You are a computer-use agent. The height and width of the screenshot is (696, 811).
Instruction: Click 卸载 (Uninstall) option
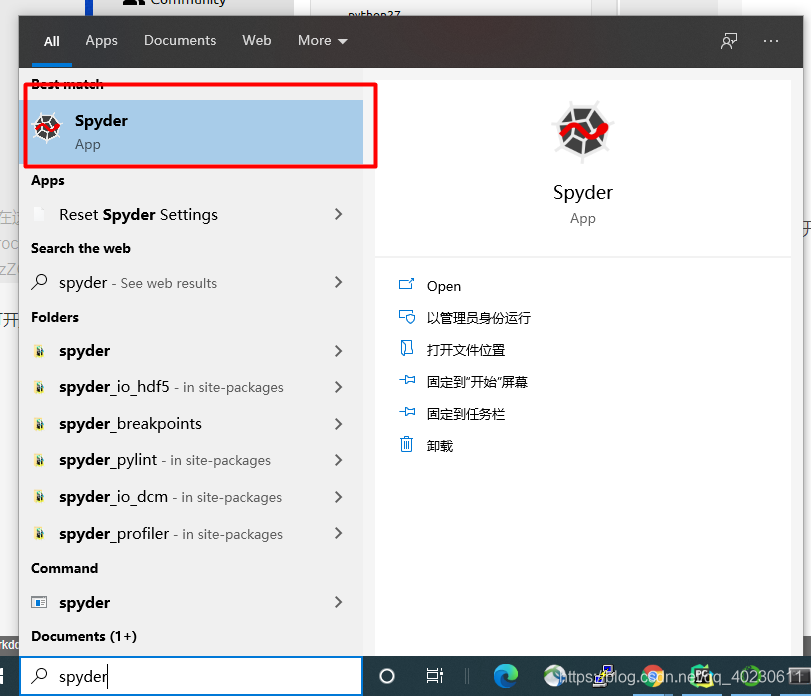coord(440,446)
